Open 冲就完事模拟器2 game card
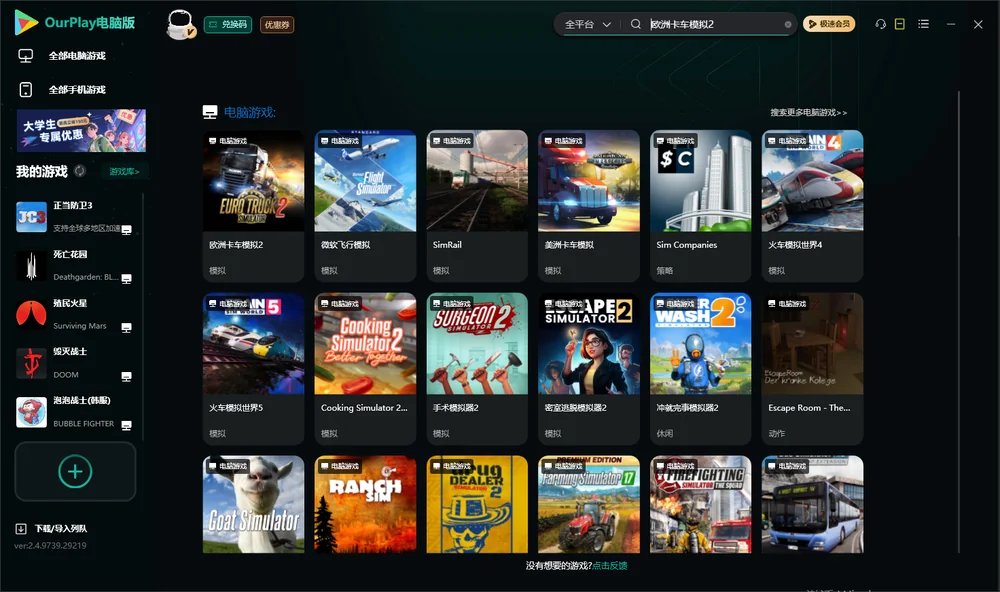The height and width of the screenshot is (592, 1000). coord(701,369)
